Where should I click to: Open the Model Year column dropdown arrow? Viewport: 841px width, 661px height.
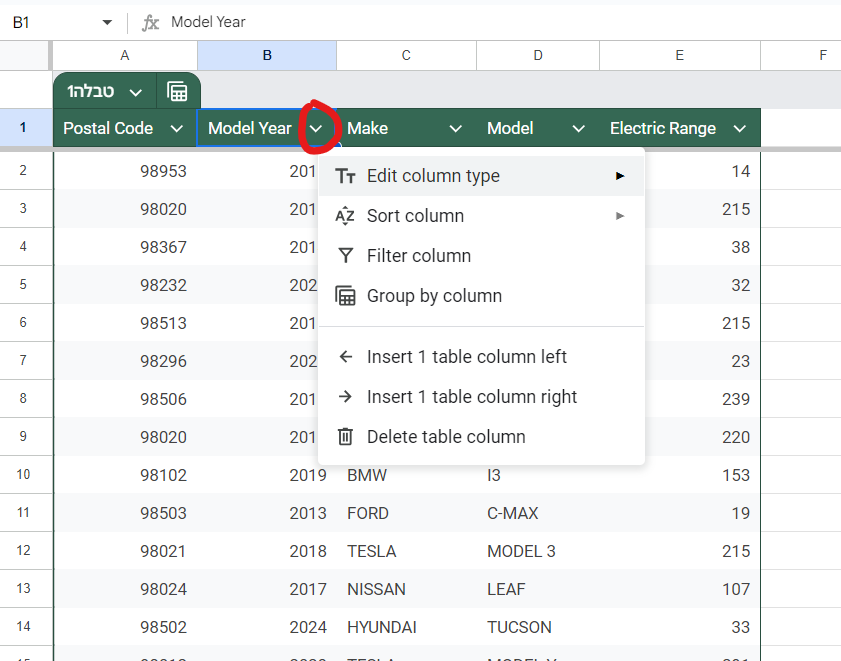316,128
